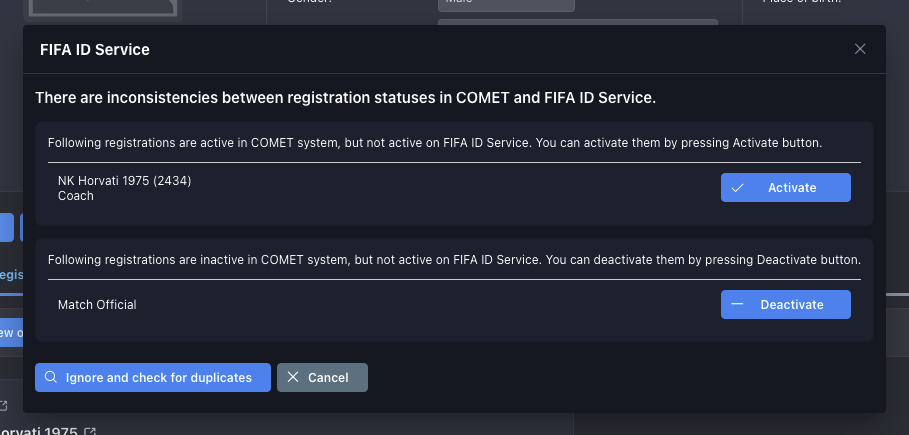The height and width of the screenshot is (435, 909).
Task: Click the X icon on Cancel
Action: (293, 377)
